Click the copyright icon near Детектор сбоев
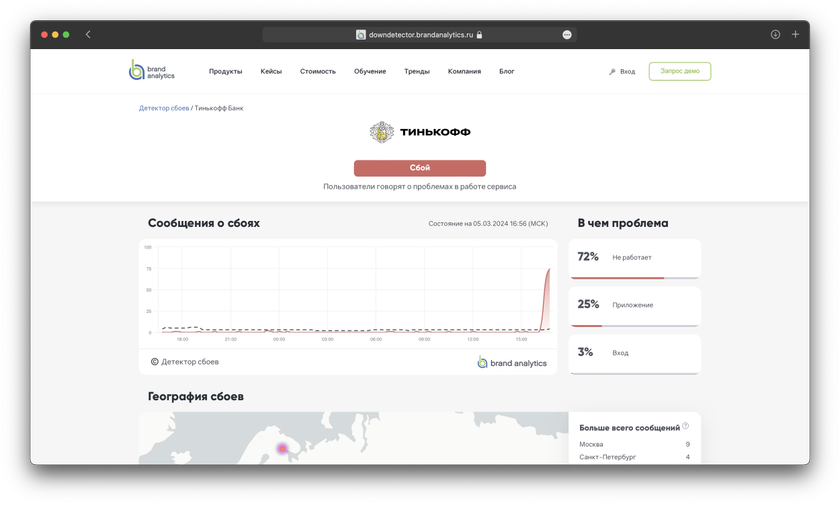This screenshot has width=840, height=505. coord(154,362)
